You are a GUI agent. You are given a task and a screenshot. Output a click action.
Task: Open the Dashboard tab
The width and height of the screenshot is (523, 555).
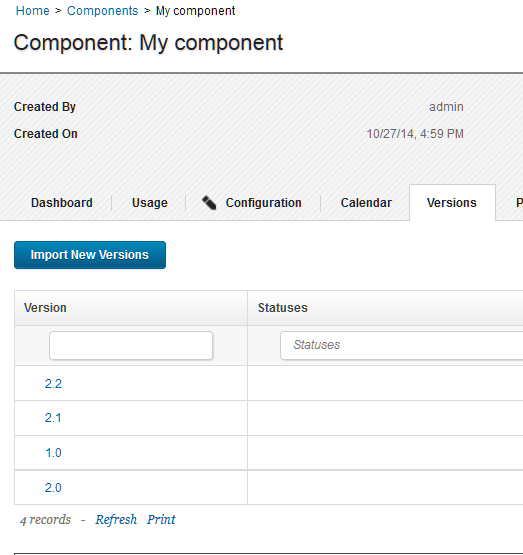pyautogui.click(x=62, y=203)
